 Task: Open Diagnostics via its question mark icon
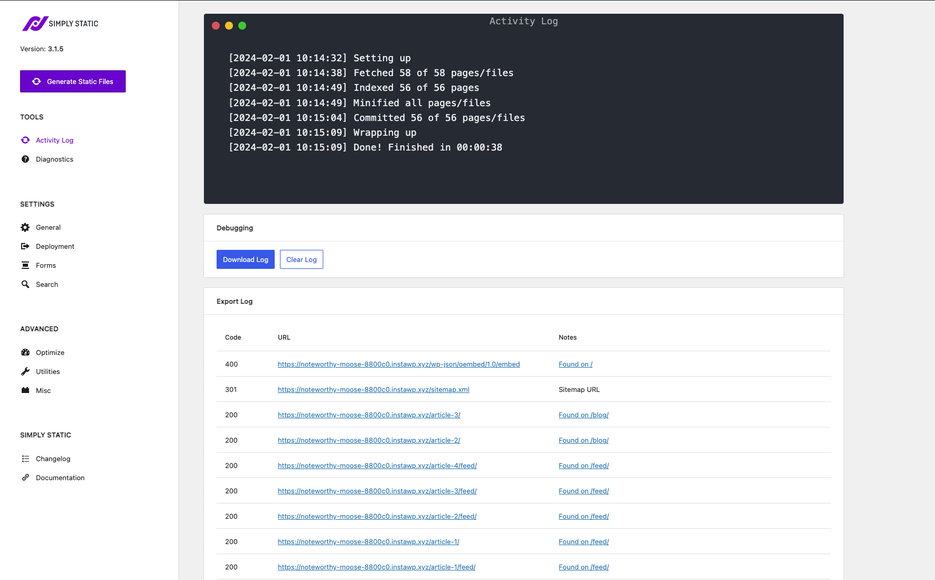pyautogui.click(x=23, y=159)
